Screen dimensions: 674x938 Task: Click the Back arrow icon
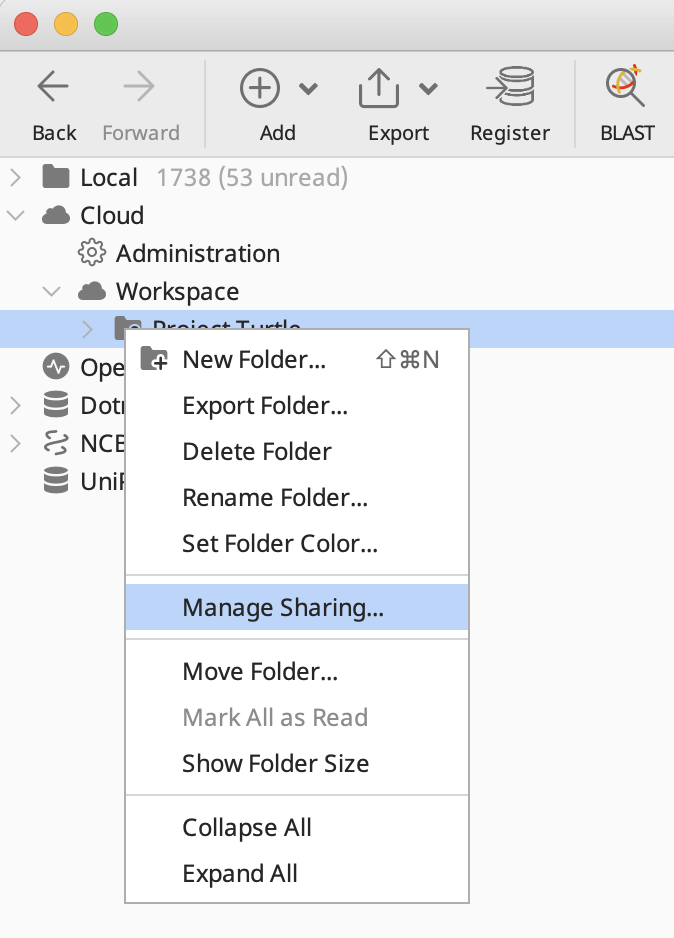pos(53,88)
